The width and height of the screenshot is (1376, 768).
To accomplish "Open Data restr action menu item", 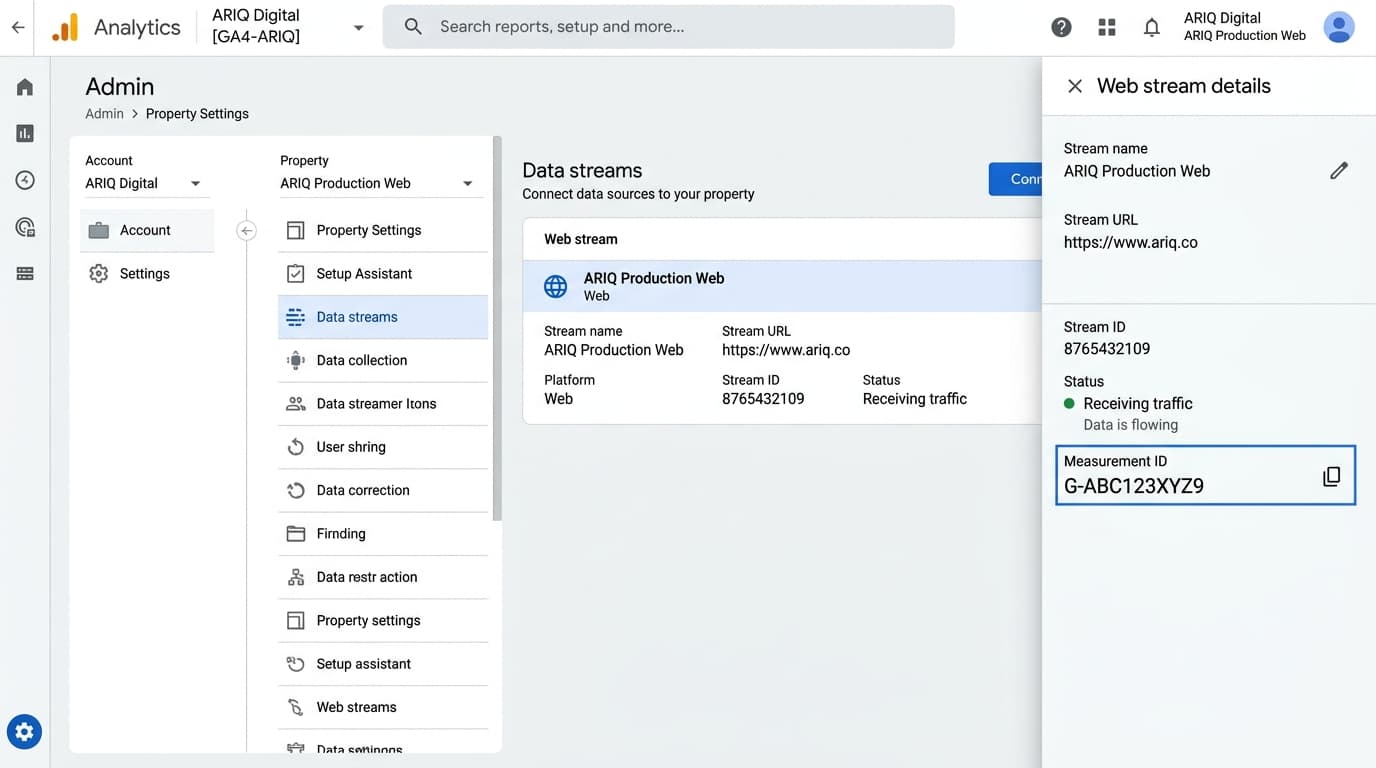I will 383,577.
